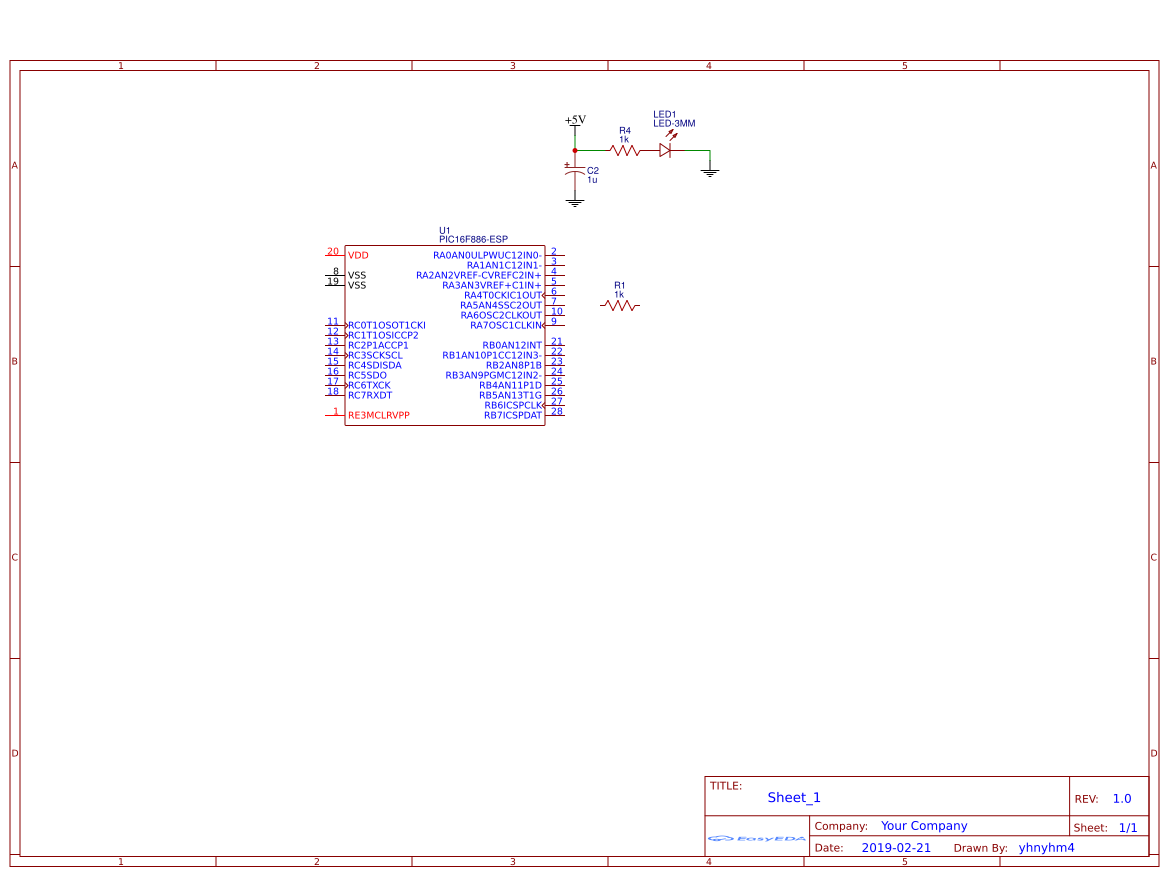Click the red junction dot at +5V node
Screen dimensions: 1169x877
coord(575,148)
